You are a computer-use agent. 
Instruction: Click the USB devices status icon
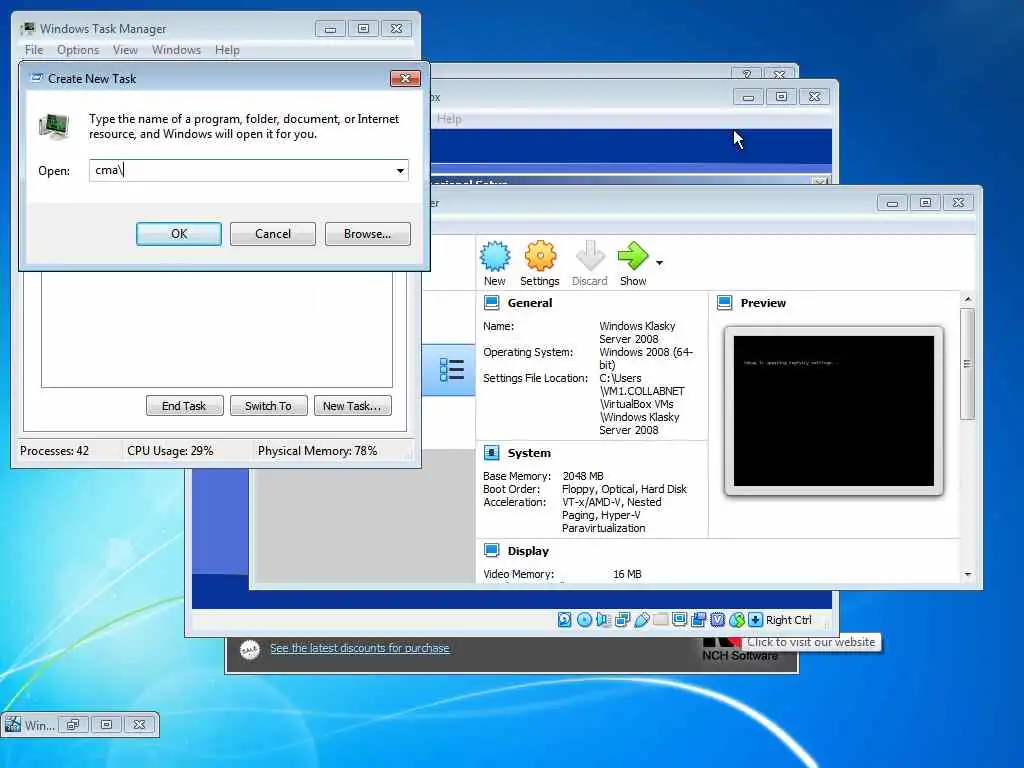click(641, 620)
